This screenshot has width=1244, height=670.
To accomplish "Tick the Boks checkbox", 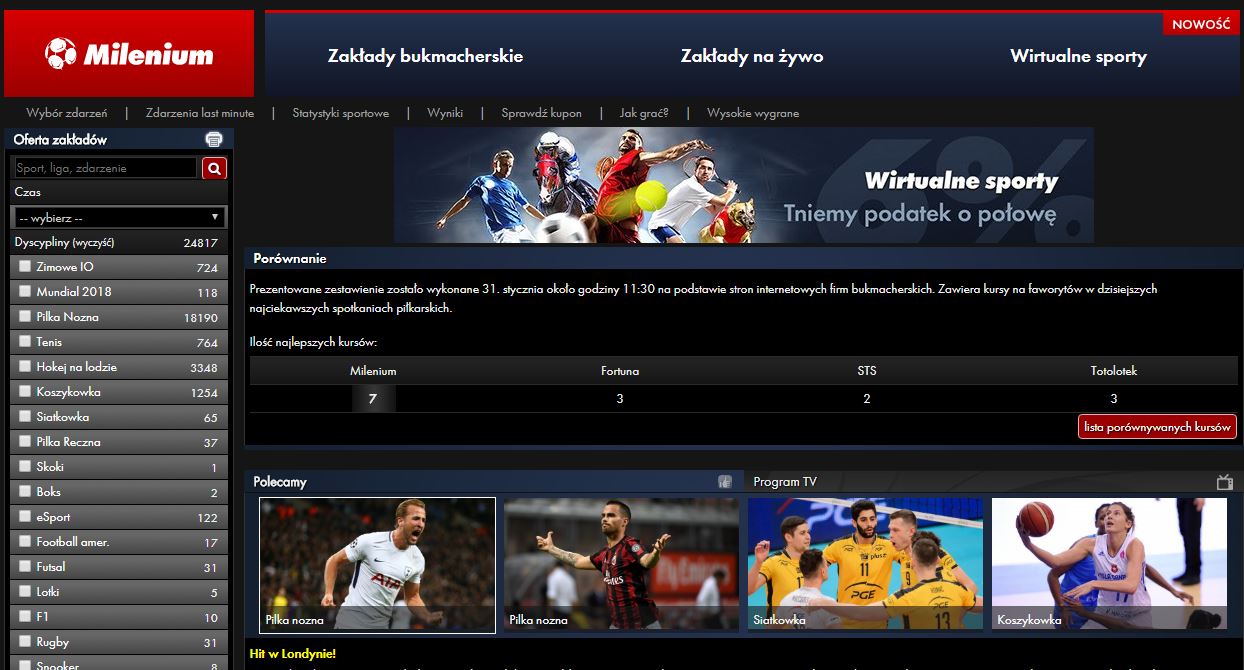I will coord(24,492).
